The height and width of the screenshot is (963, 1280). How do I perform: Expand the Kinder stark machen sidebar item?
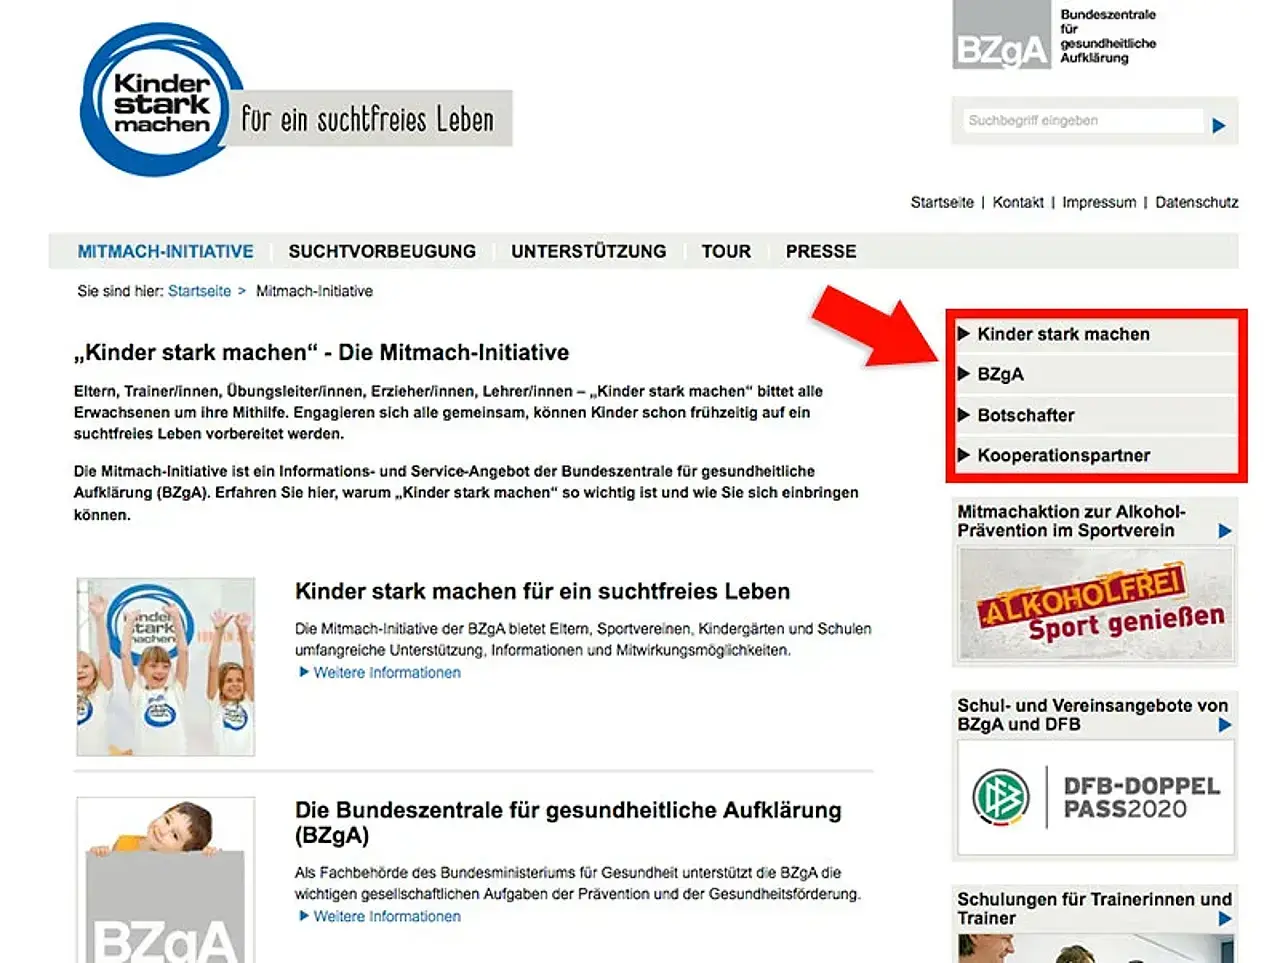pyautogui.click(x=1062, y=334)
